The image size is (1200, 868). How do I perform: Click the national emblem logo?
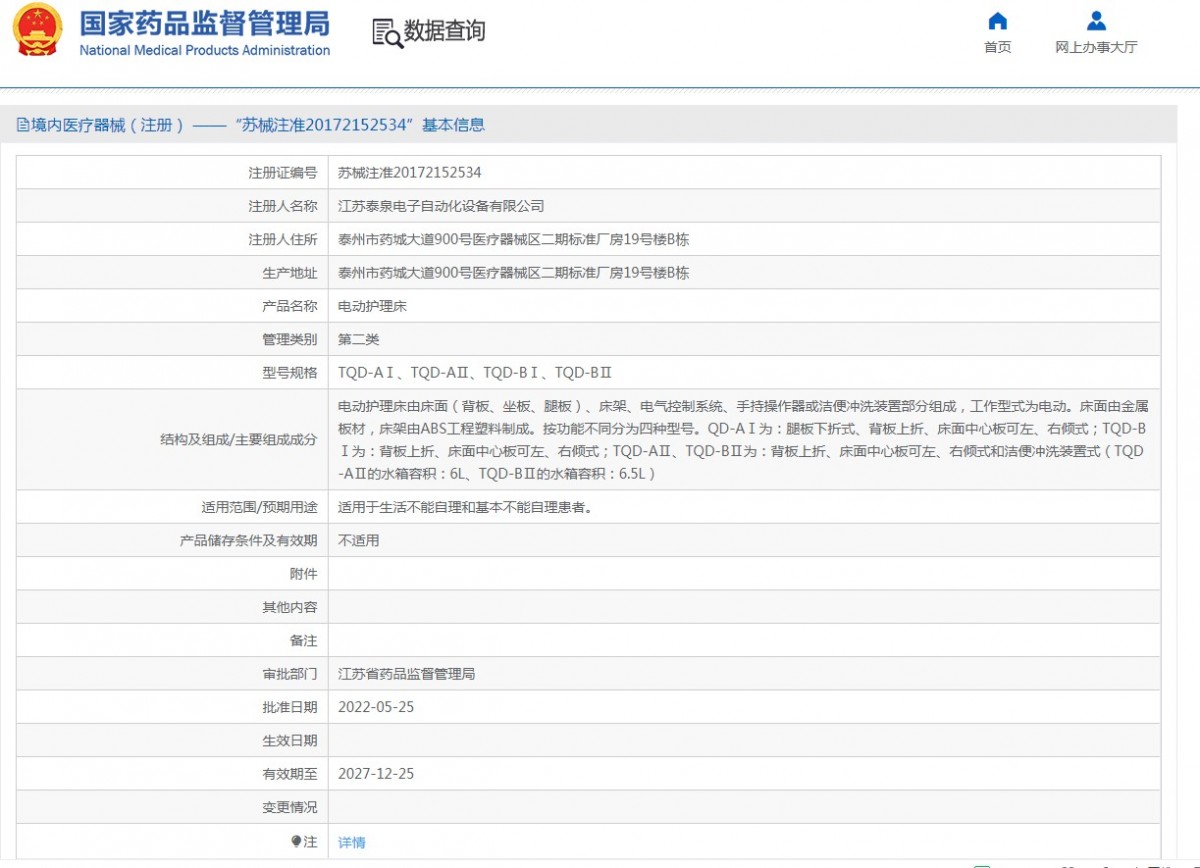[x=37, y=30]
